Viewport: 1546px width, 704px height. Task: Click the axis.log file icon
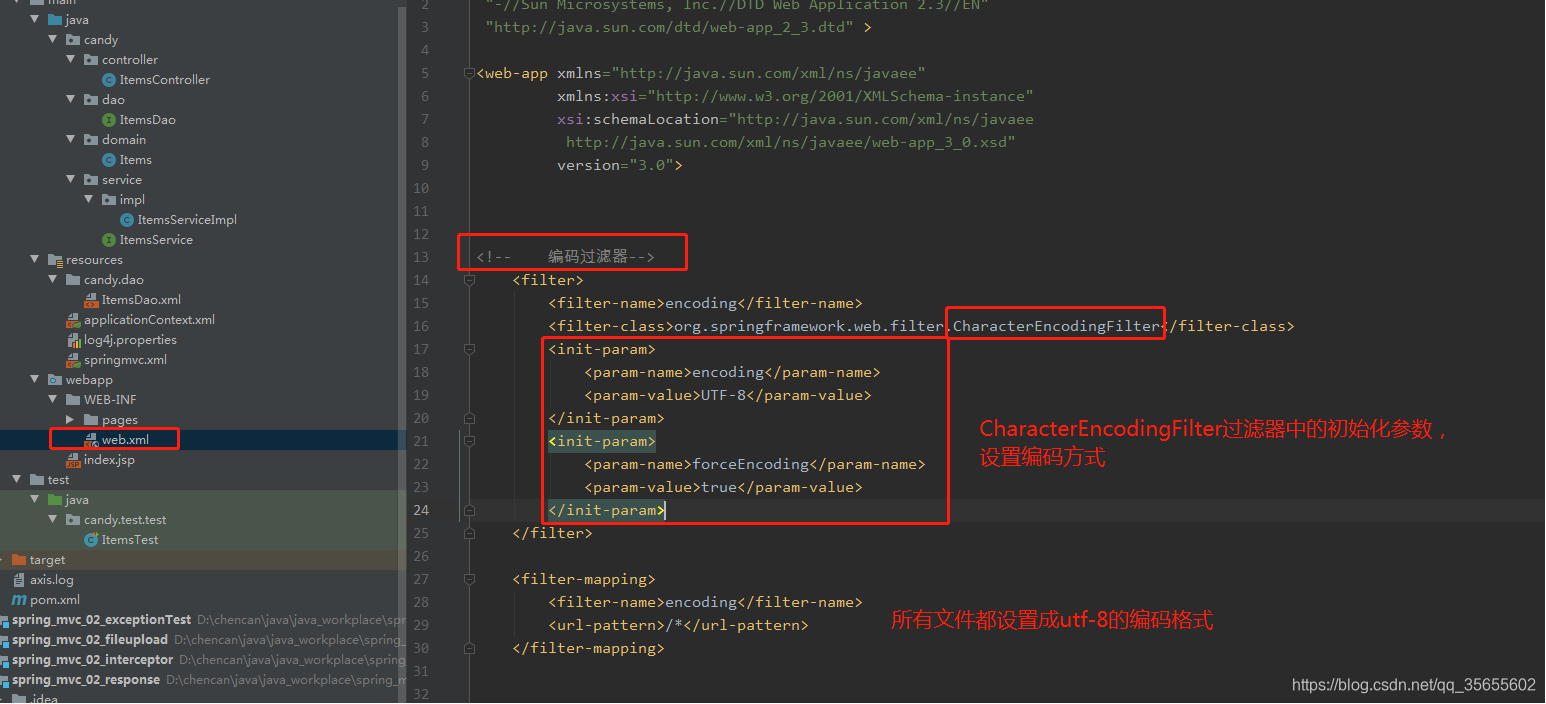19,580
